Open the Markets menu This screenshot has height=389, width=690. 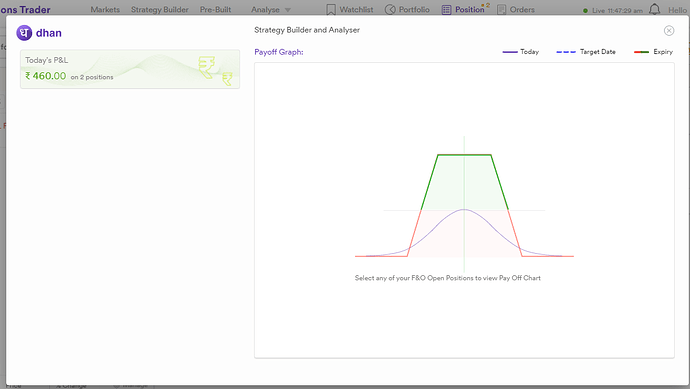105,10
